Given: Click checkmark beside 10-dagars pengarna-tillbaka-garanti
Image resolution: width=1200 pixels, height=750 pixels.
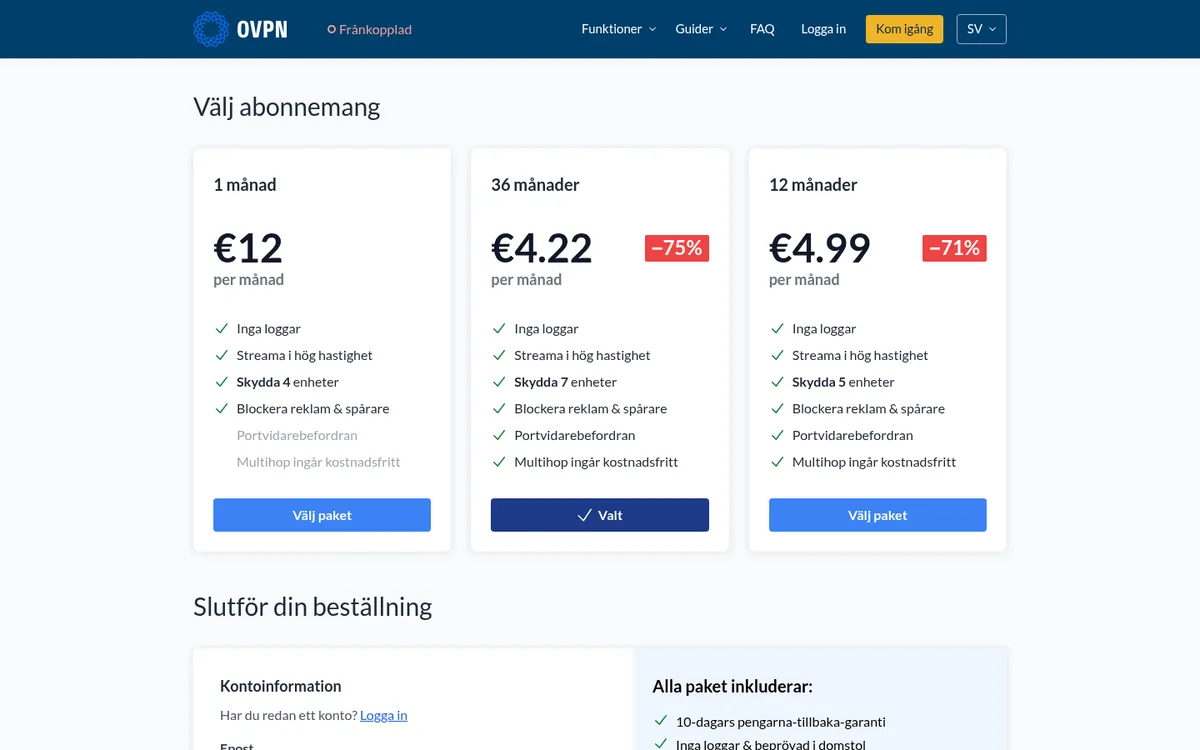Looking at the screenshot, I should pyautogui.click(x=660, y=721).
